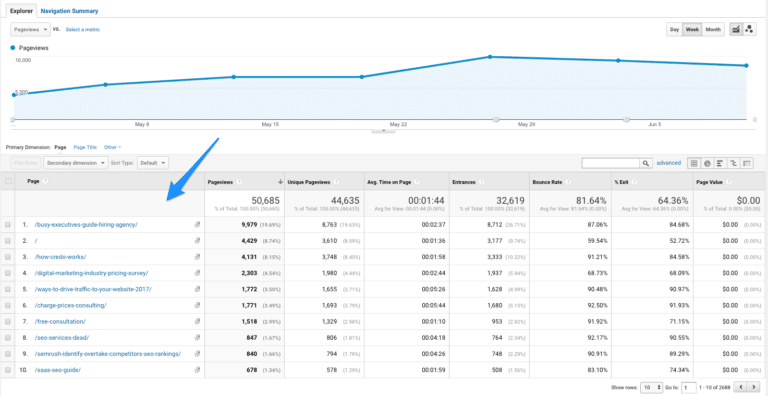Click the search magnifier icon in table filter
768x396 pixels.
(x=647, y=163)
